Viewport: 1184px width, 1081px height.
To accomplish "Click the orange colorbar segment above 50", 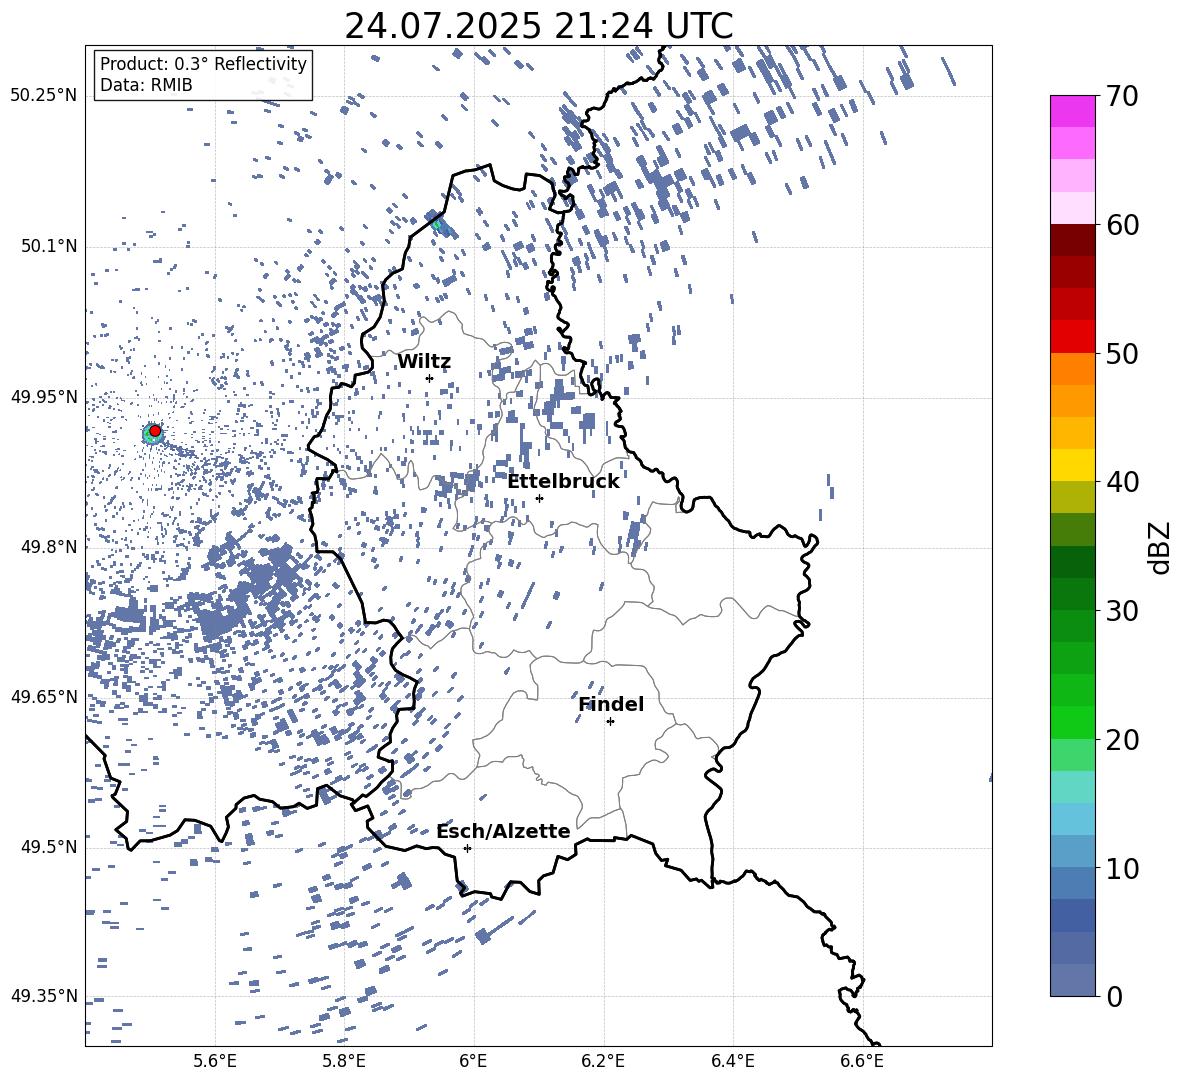I will tap(1072, 369).
